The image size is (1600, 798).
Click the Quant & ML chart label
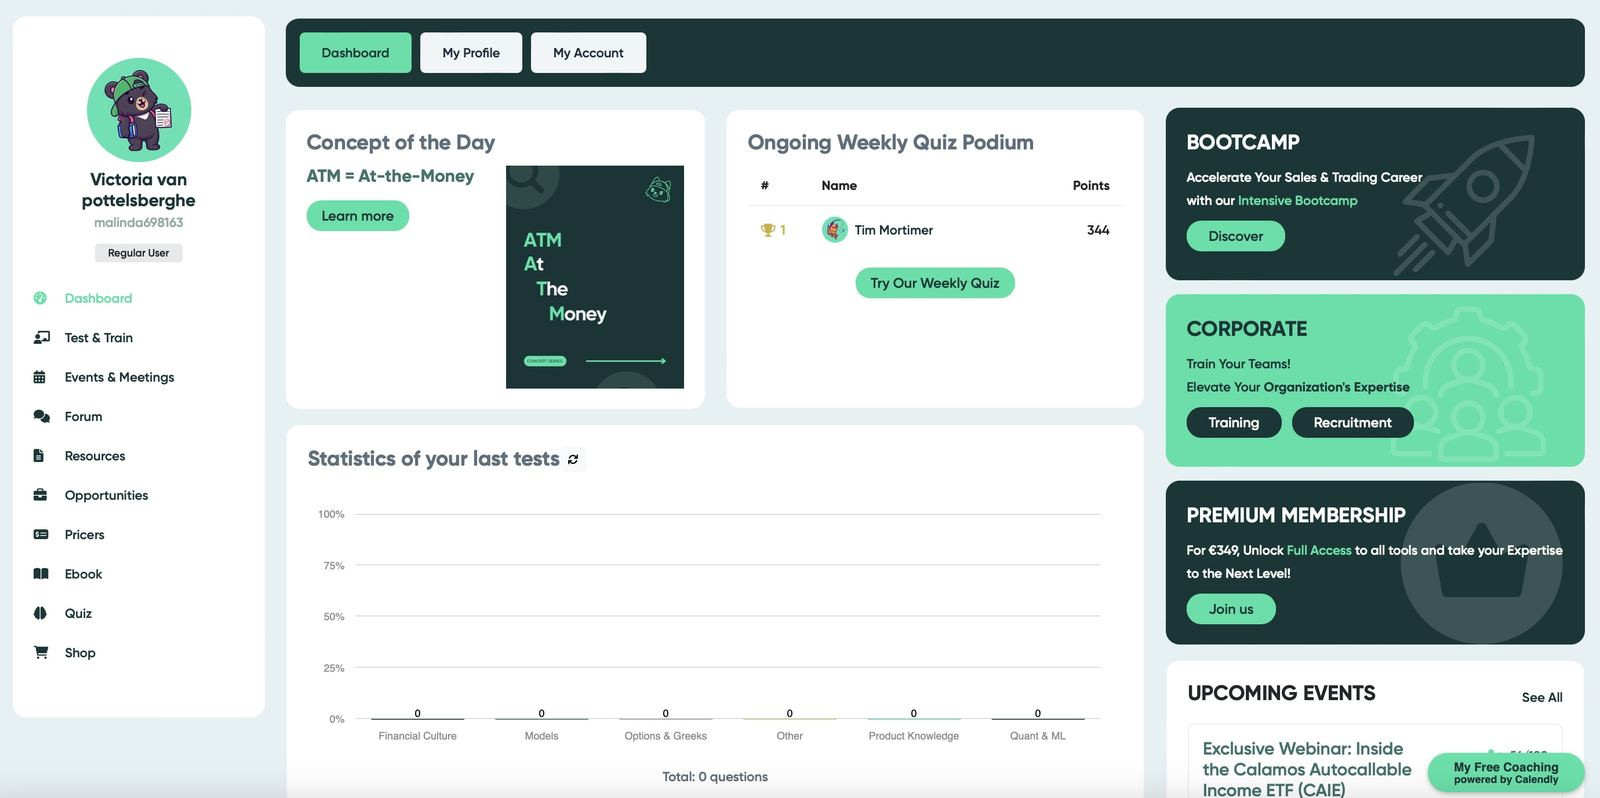coord(1038,736)
